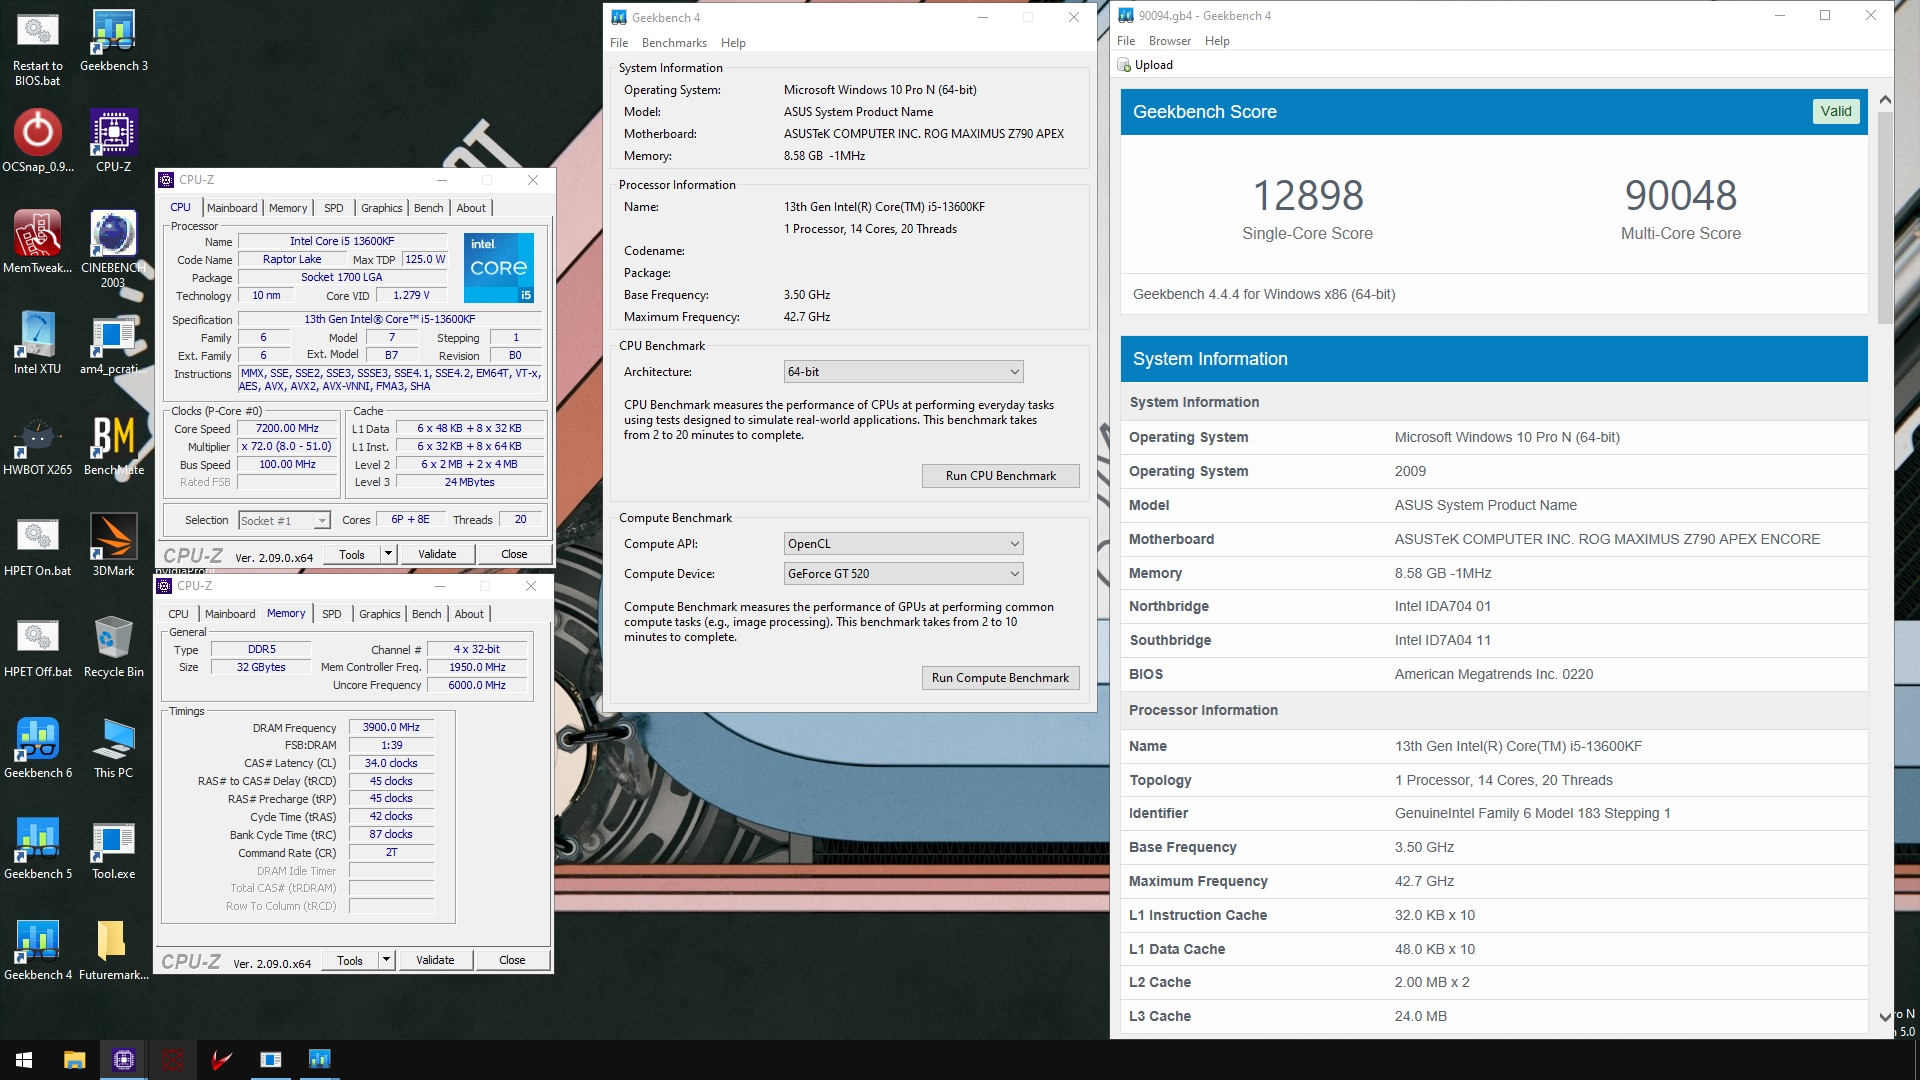Open File menu in Geekbench 4 window

point(619,43)
